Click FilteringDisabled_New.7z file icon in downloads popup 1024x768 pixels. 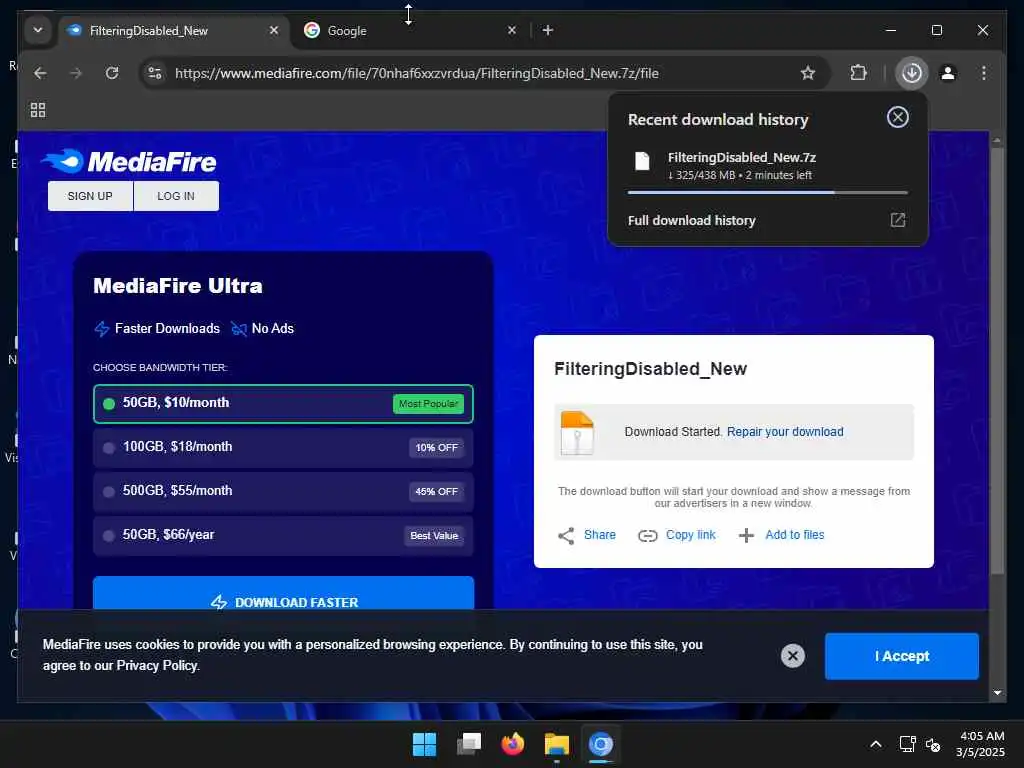643,161
